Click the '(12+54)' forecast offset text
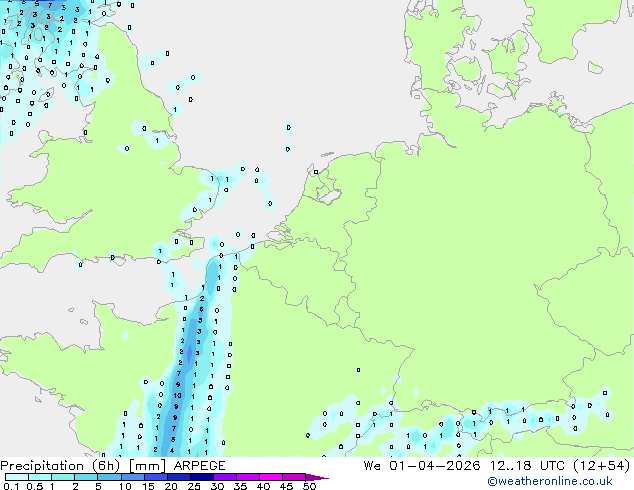This screenshot has height=490, width=634. tap(602, 466)
